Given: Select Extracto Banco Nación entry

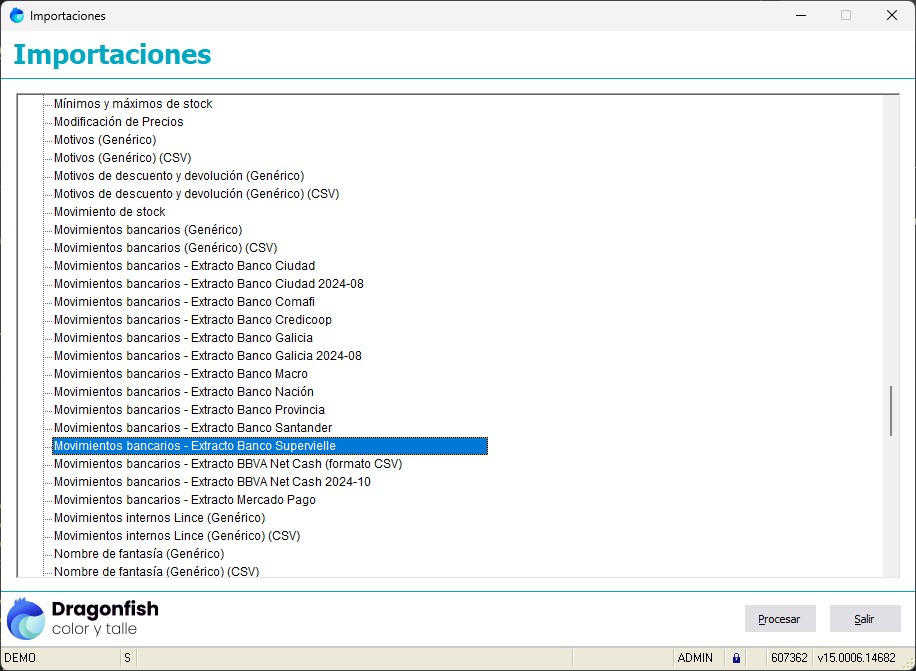Looking at the screenshot, I should (x=183, y=392).
